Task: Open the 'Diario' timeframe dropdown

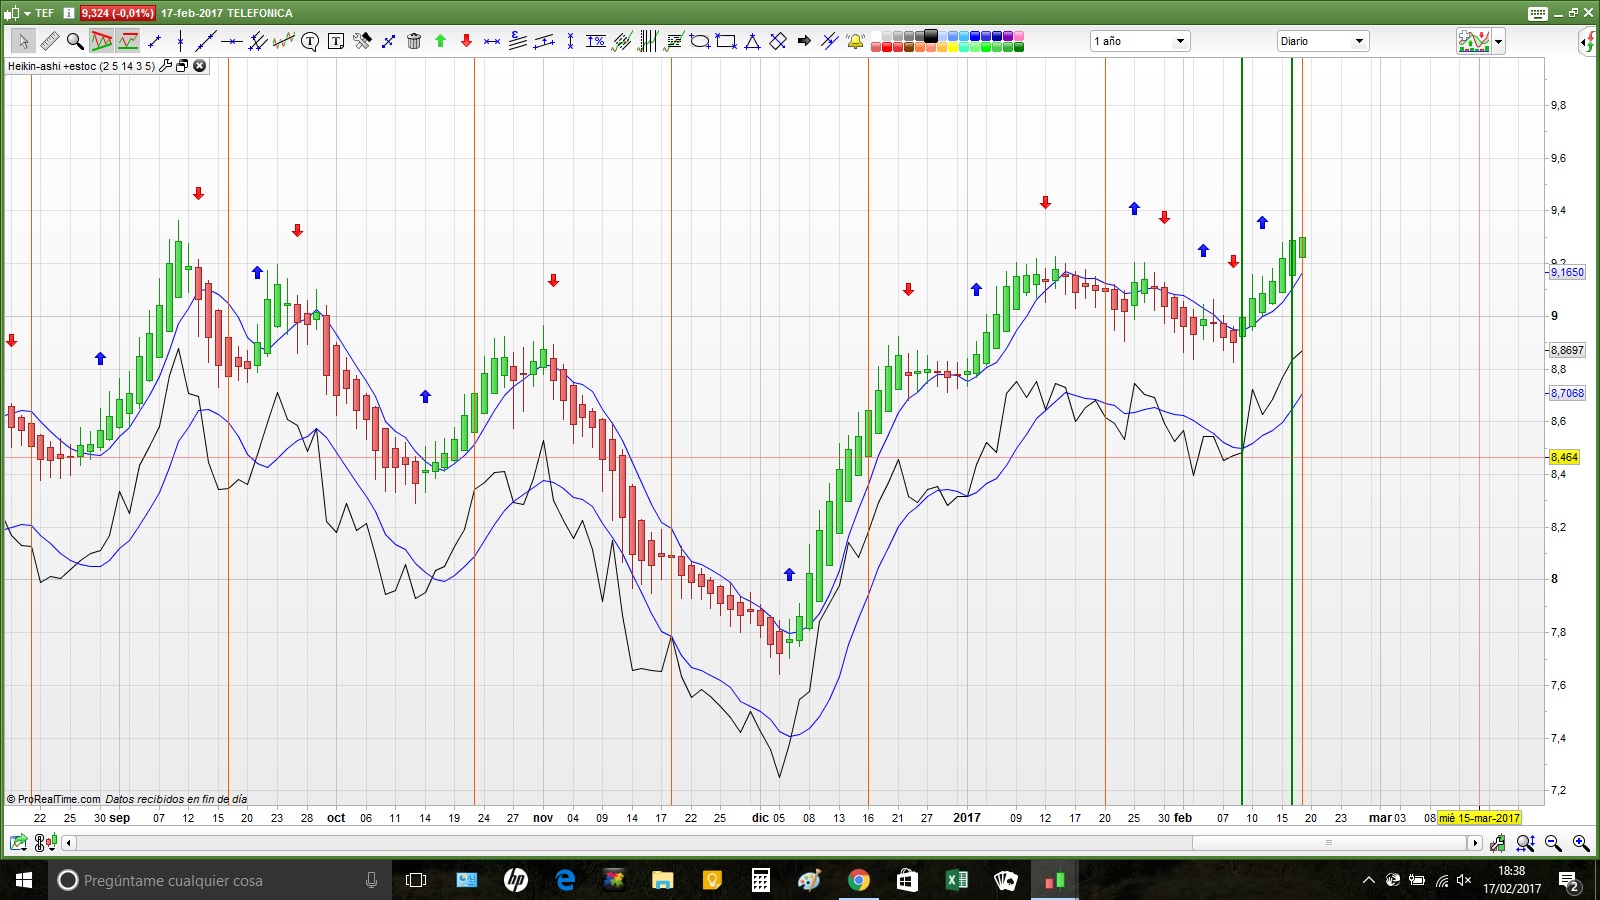Action: (x=1323, y=41)
